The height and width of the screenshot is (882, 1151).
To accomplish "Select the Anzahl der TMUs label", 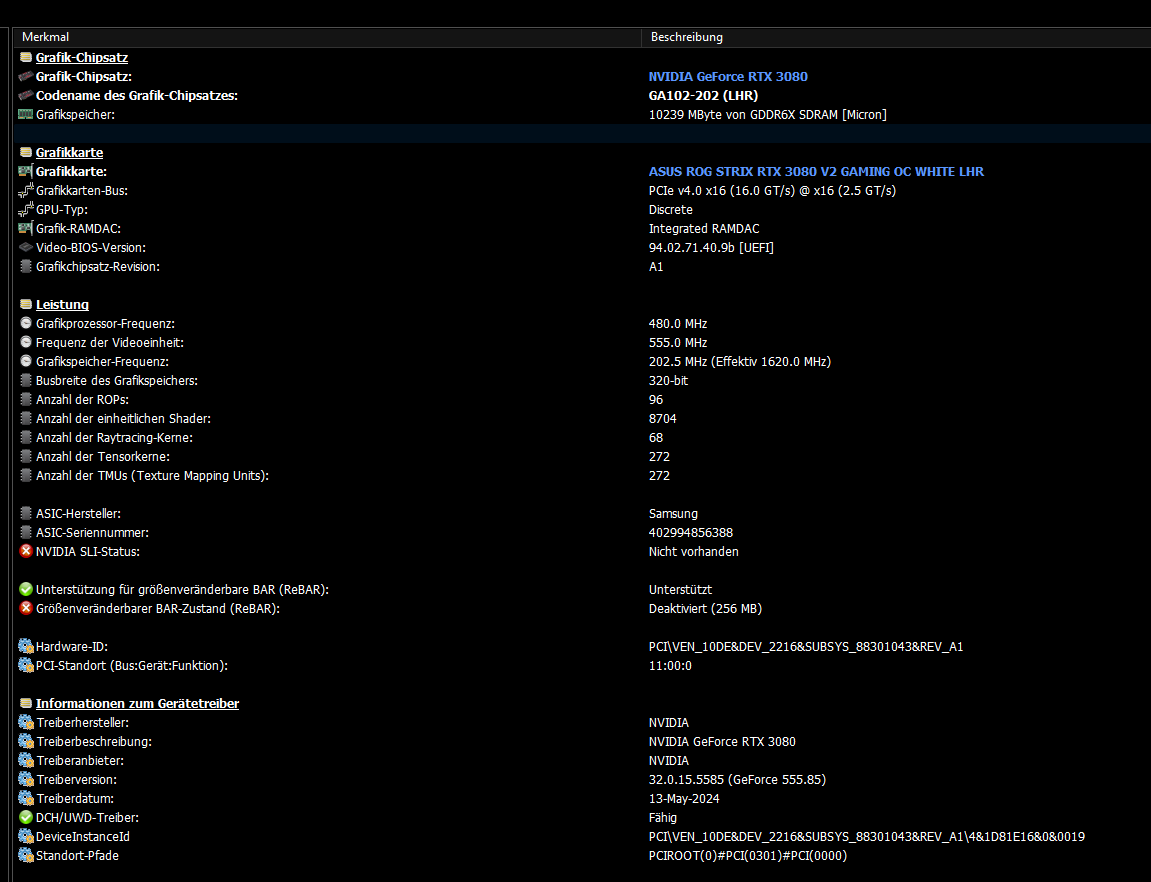I will [x=152, y=476].
